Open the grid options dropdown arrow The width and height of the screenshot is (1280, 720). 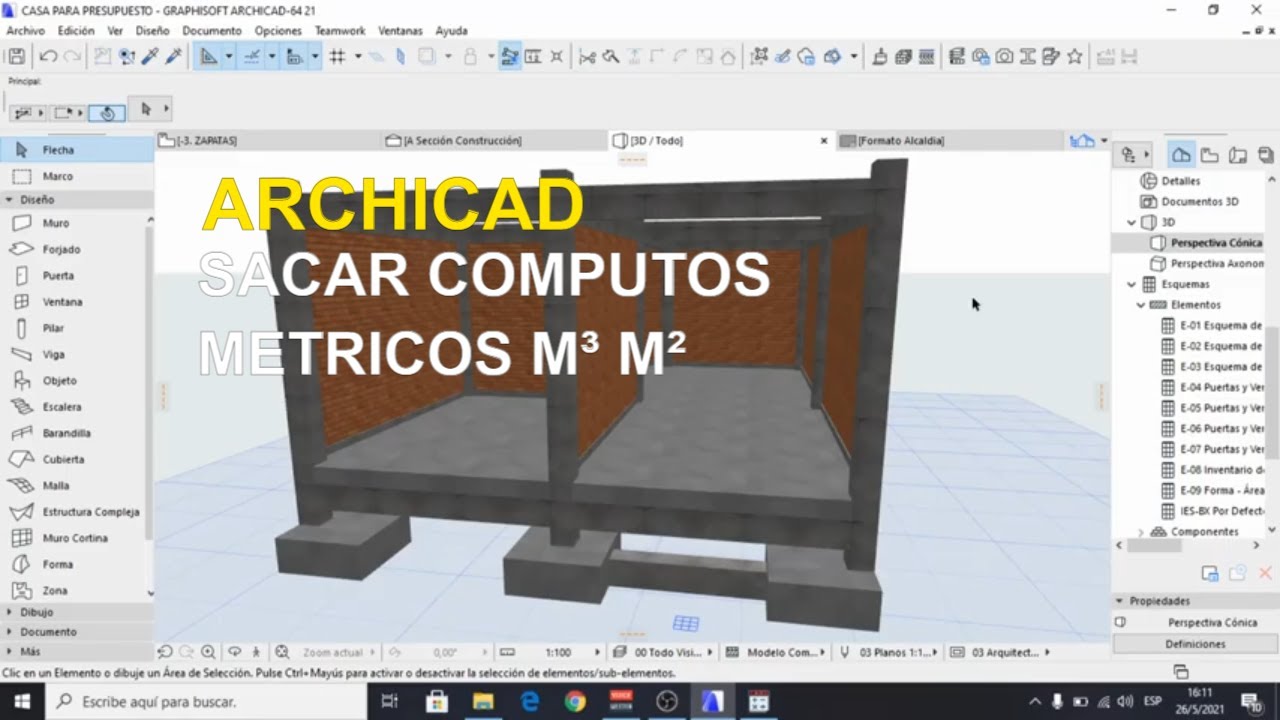[357, 57]
